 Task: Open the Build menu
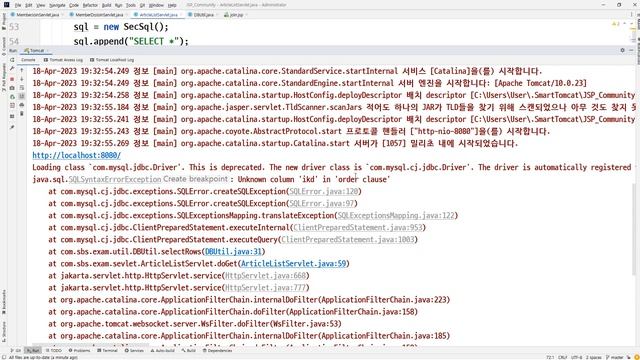pyautogui.click(x=107, y=5)
